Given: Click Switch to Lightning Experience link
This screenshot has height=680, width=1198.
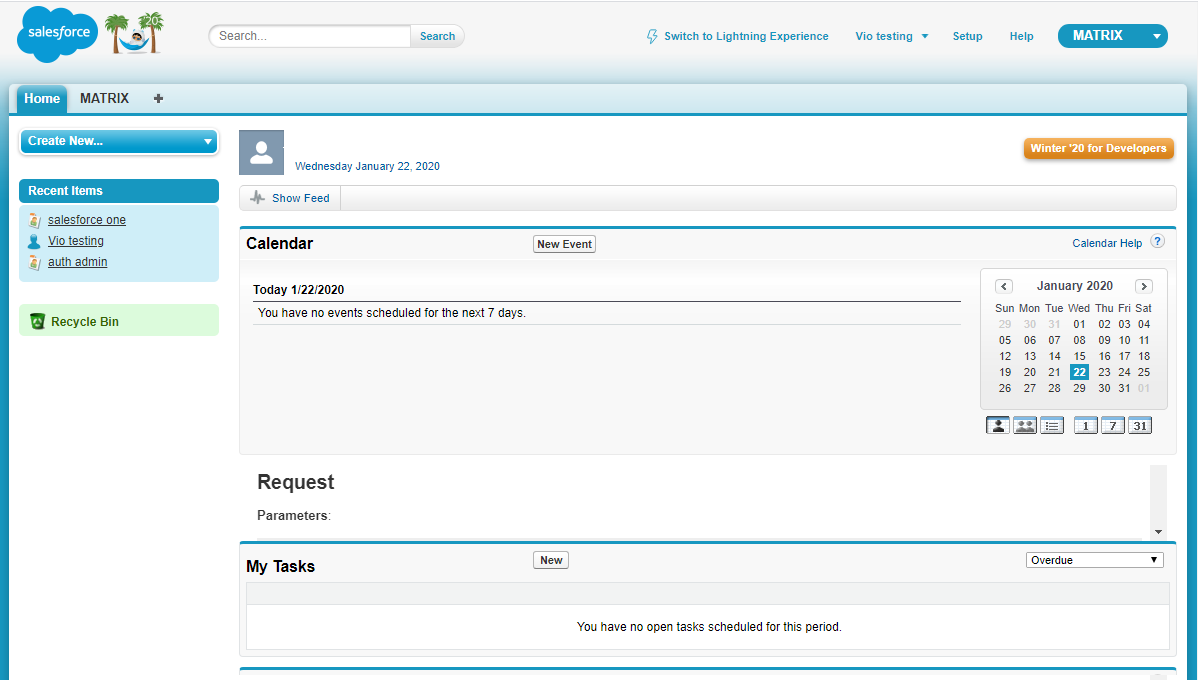Looking at the screenshot, I should tap(746, 36).
